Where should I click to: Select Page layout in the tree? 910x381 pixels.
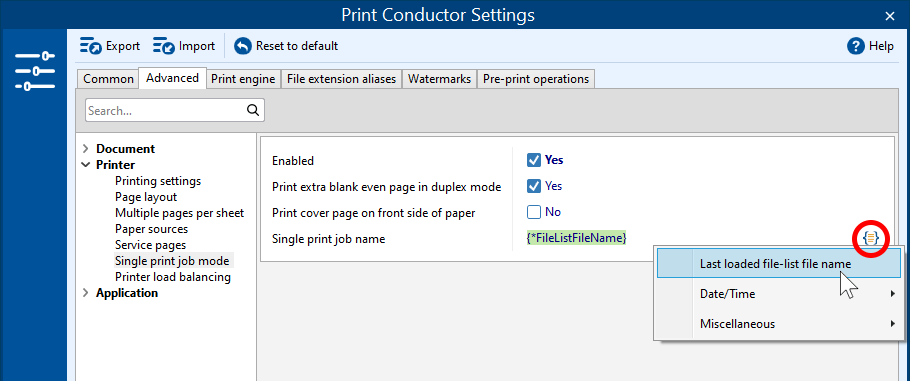146,197
